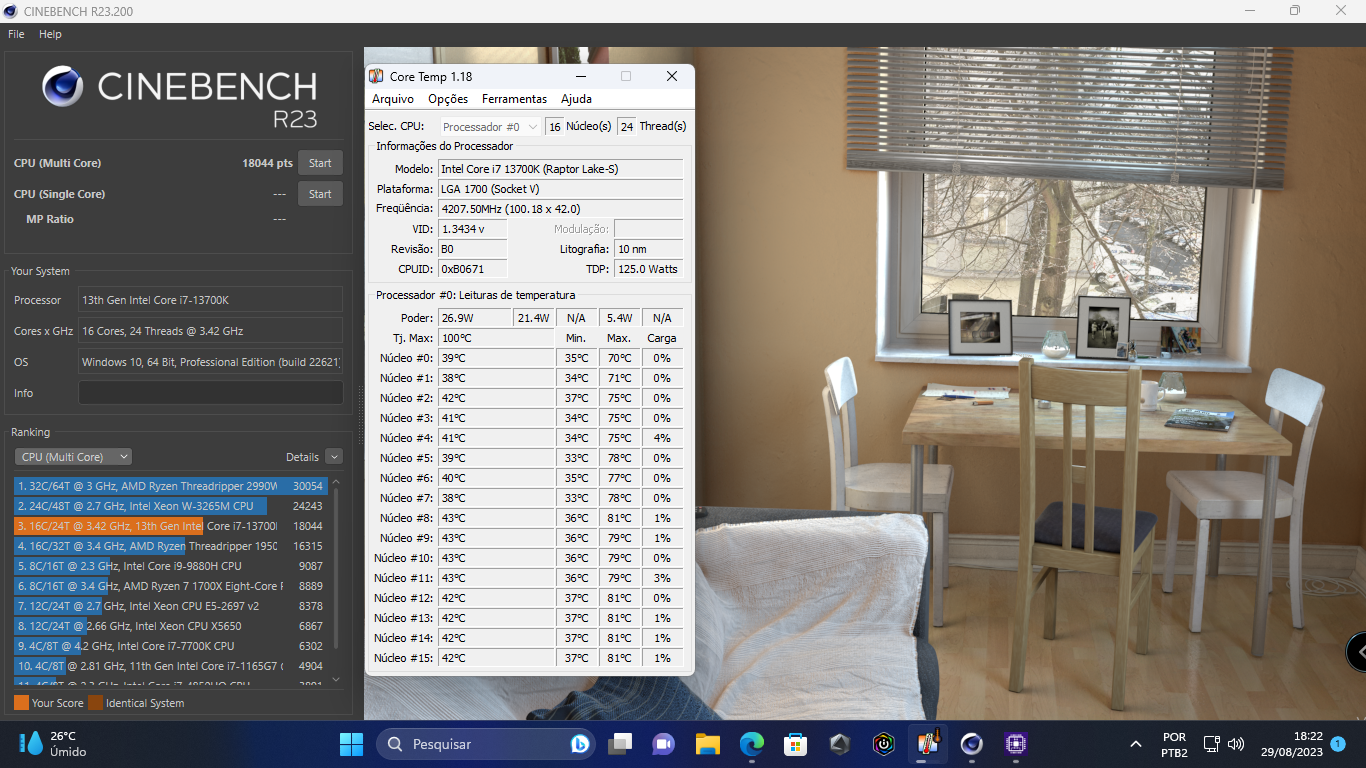Toggle the ranking Details arrow button
The height and width of the screenshot is (768, 1366).
(x=334, y=457)
